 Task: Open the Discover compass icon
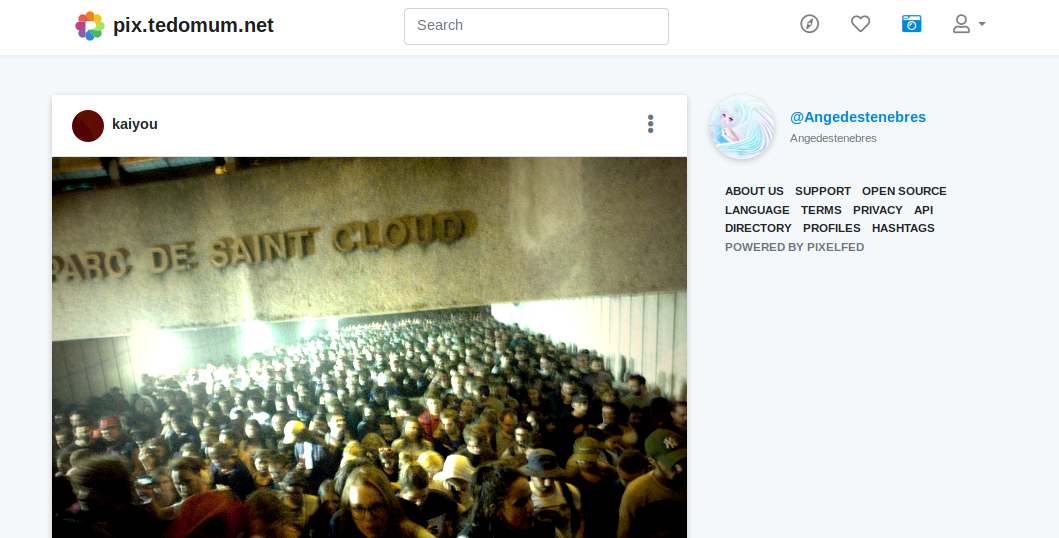[809, 24]
